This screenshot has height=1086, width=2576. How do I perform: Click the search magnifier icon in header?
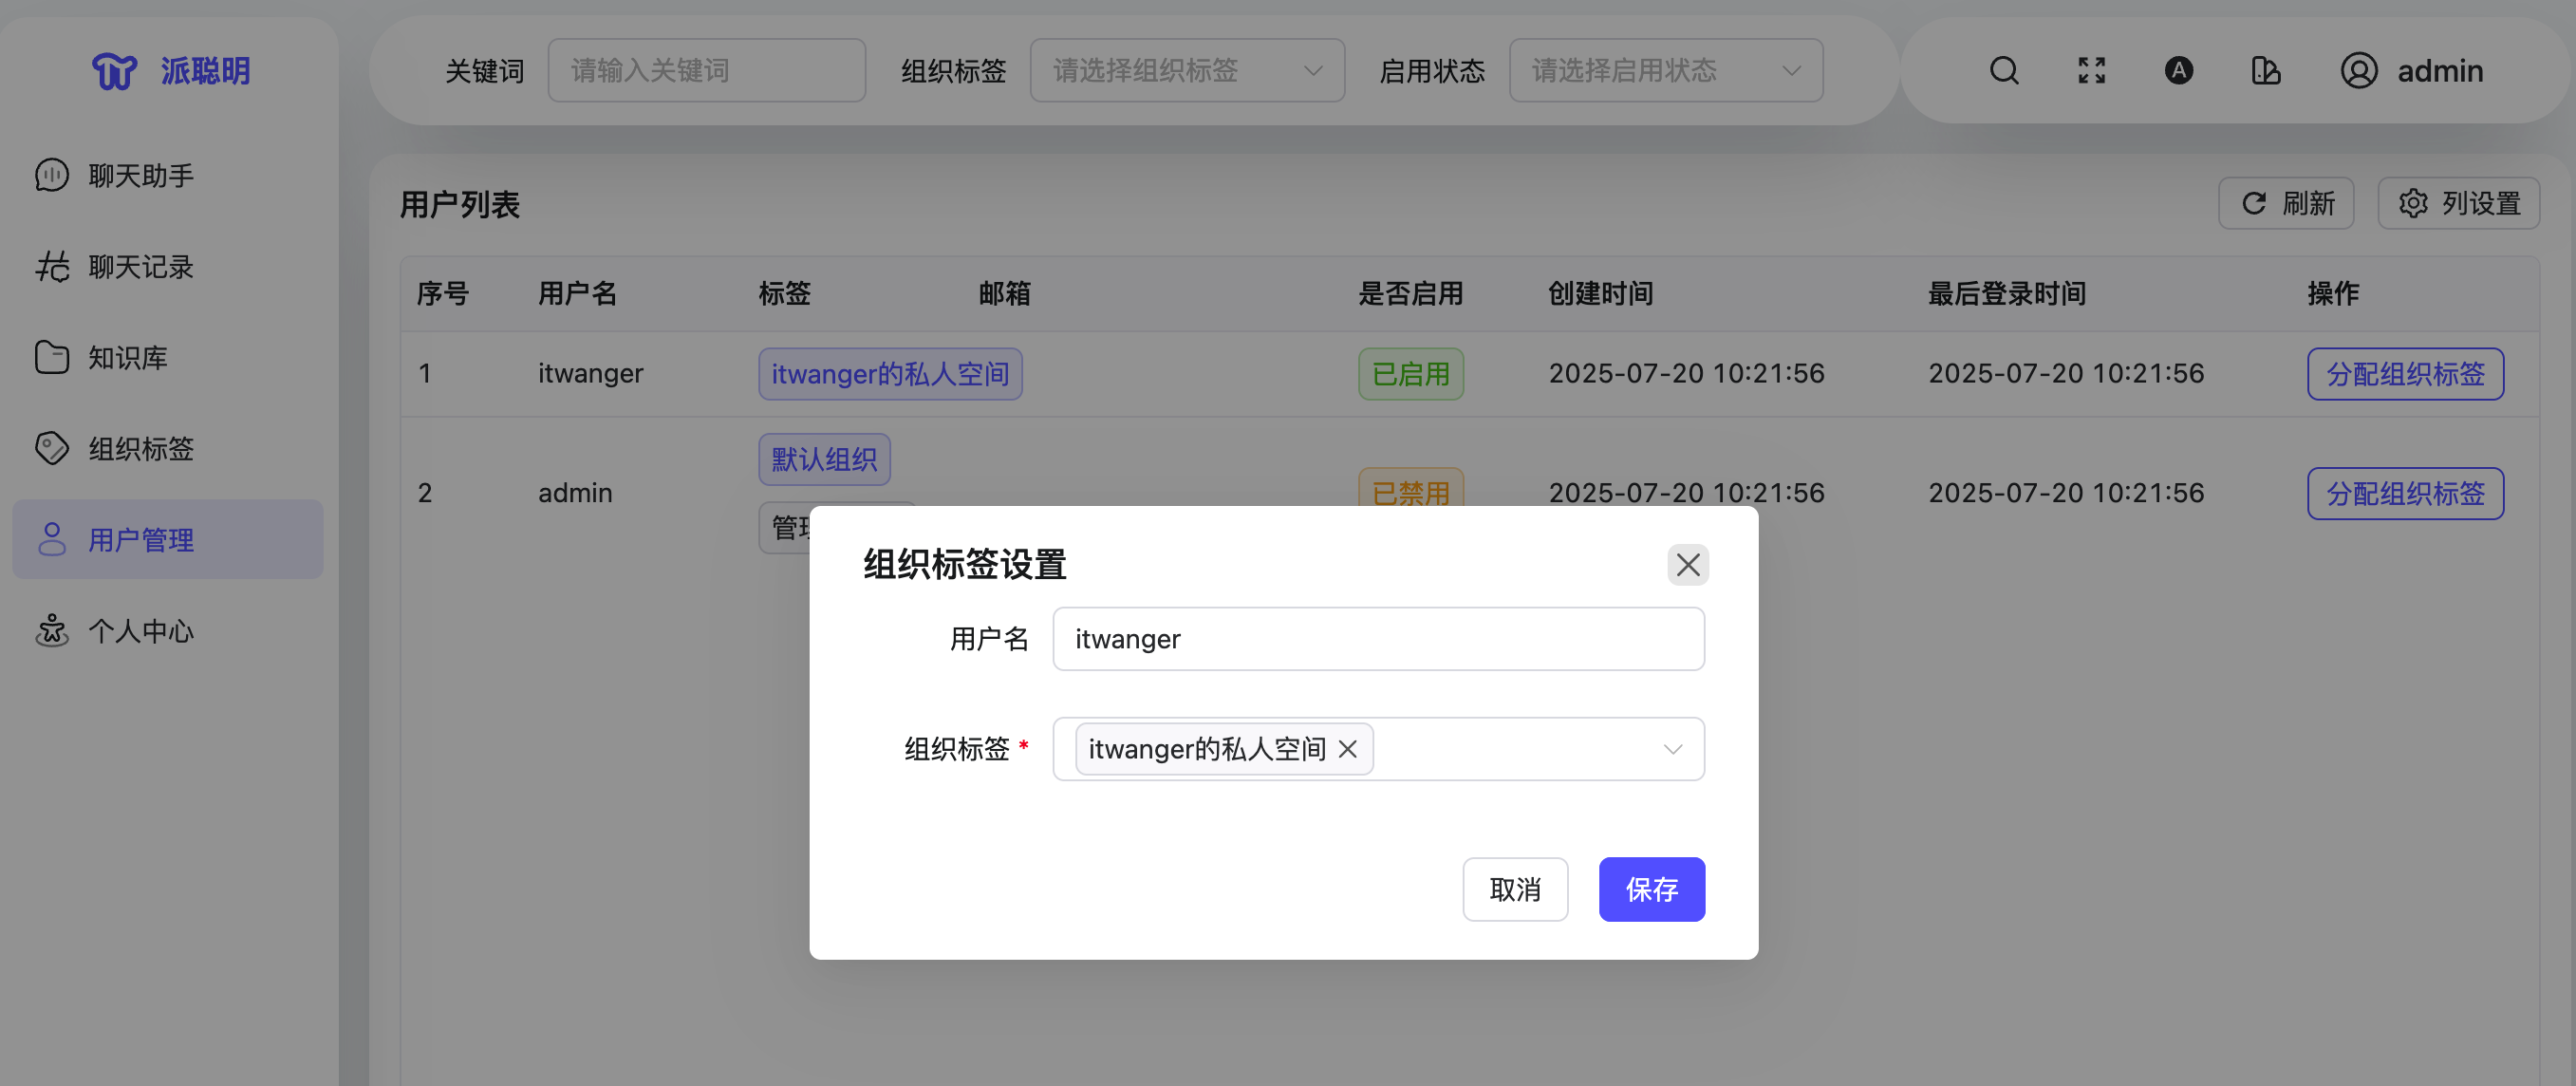(x=2003, y=71)
